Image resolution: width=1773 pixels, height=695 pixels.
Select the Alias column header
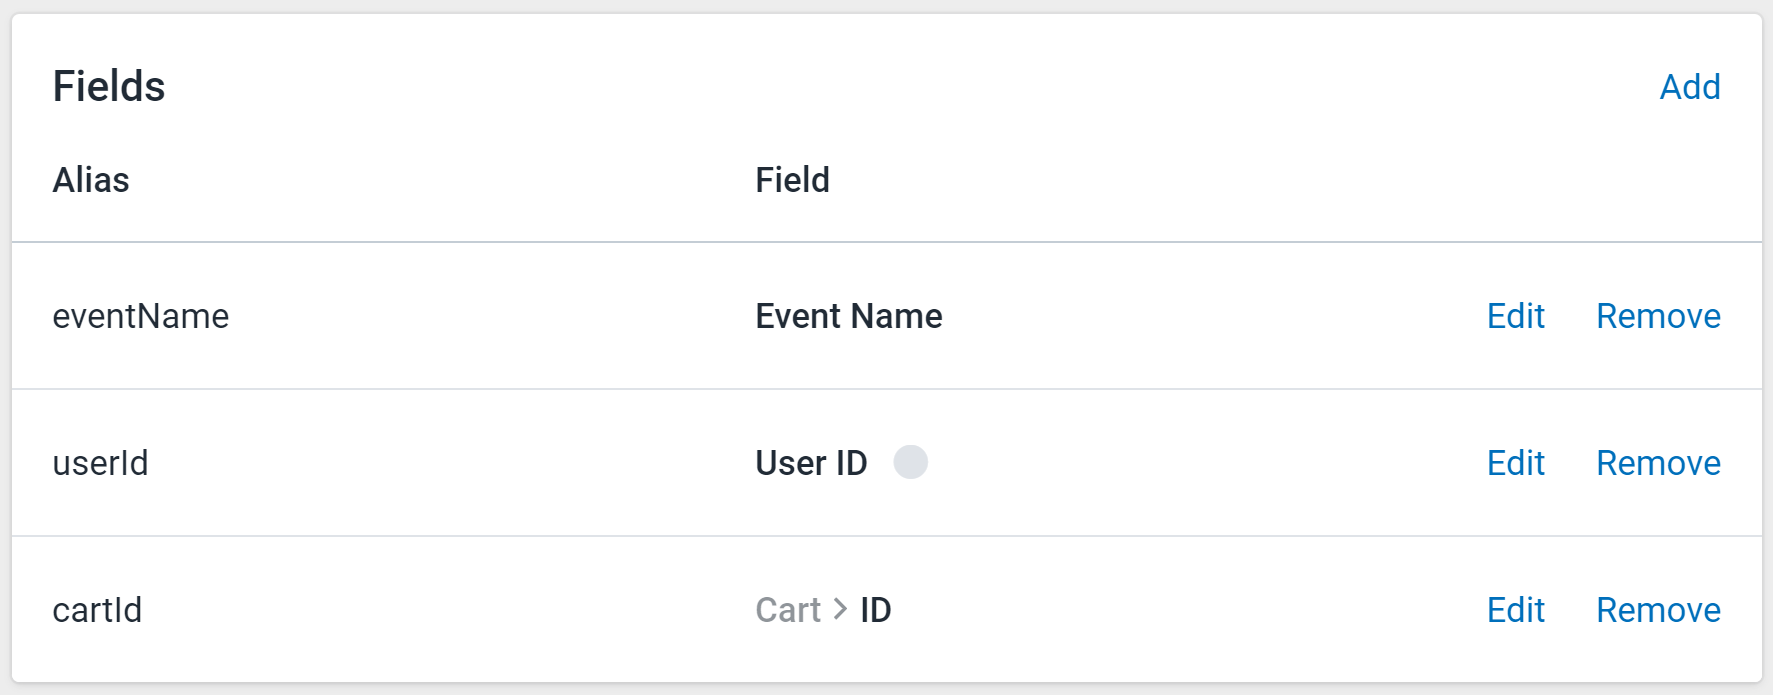tap(91, 180)
